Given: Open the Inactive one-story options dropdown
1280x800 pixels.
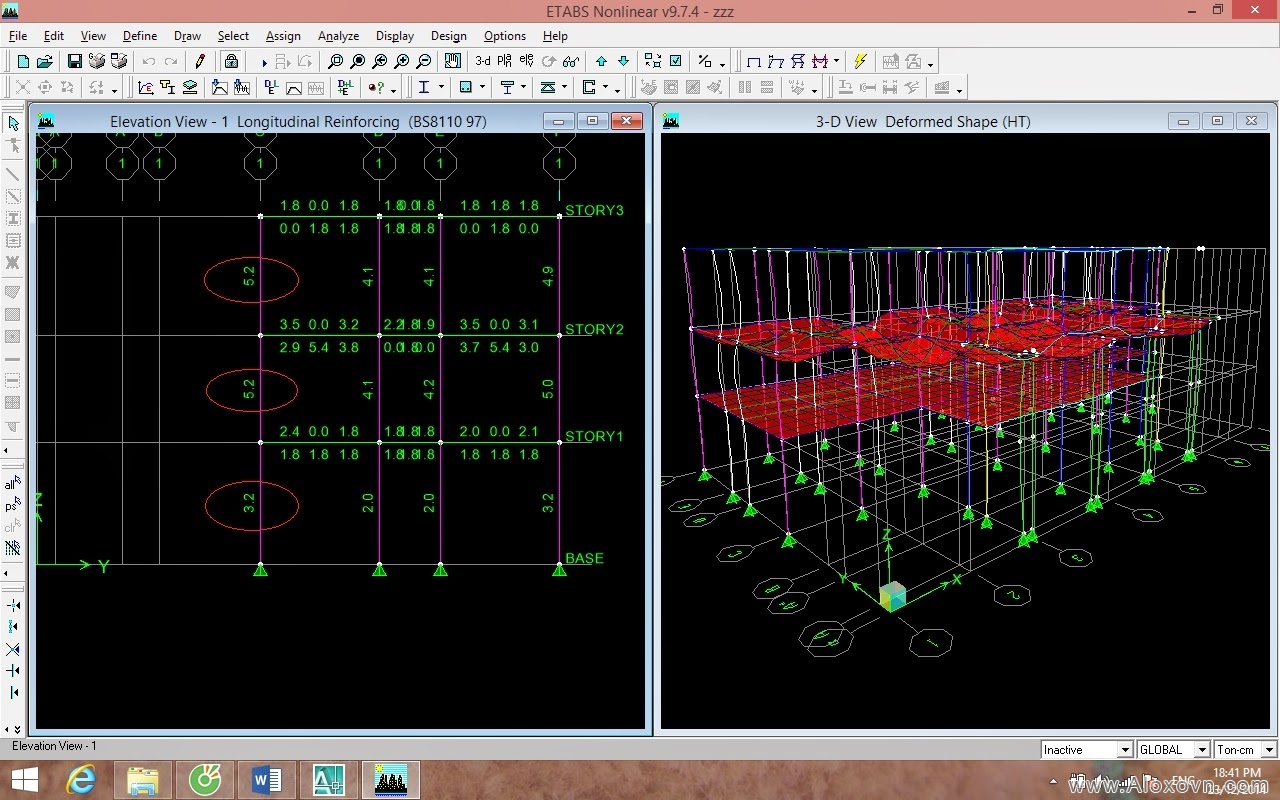Looking at the screenshot, I should [1124, 750].
